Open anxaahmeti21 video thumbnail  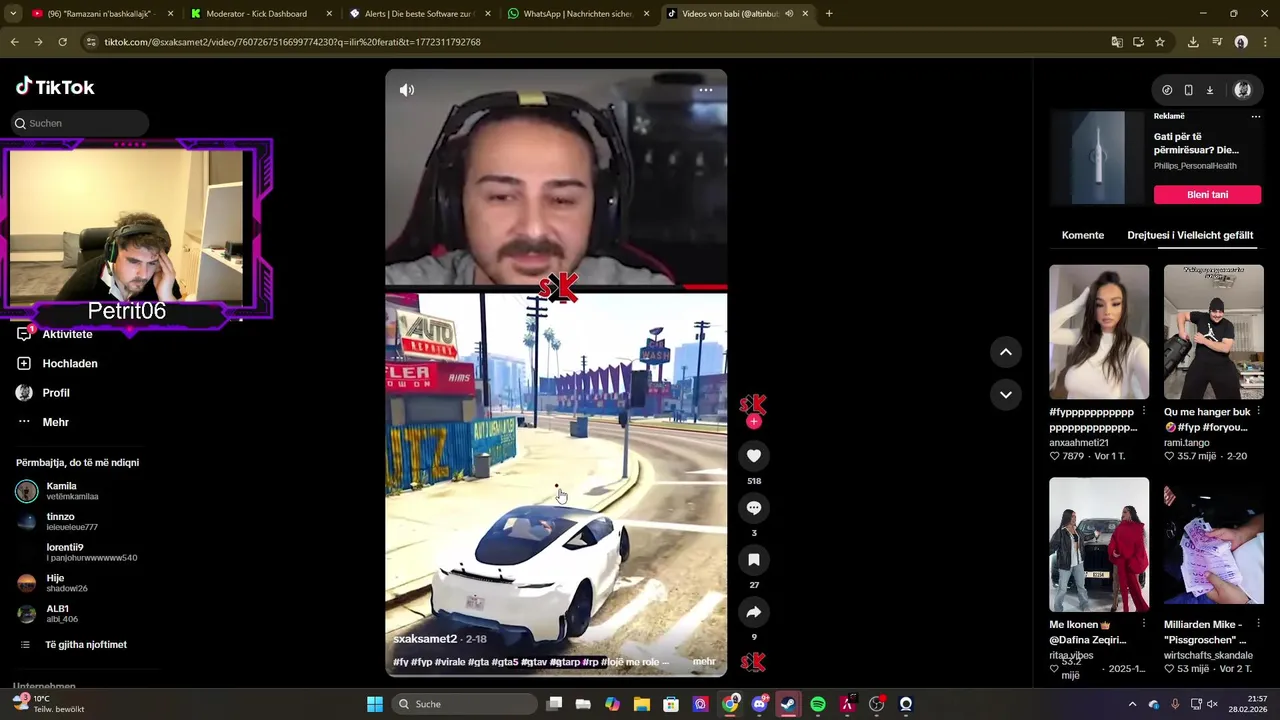[1099, 332]
